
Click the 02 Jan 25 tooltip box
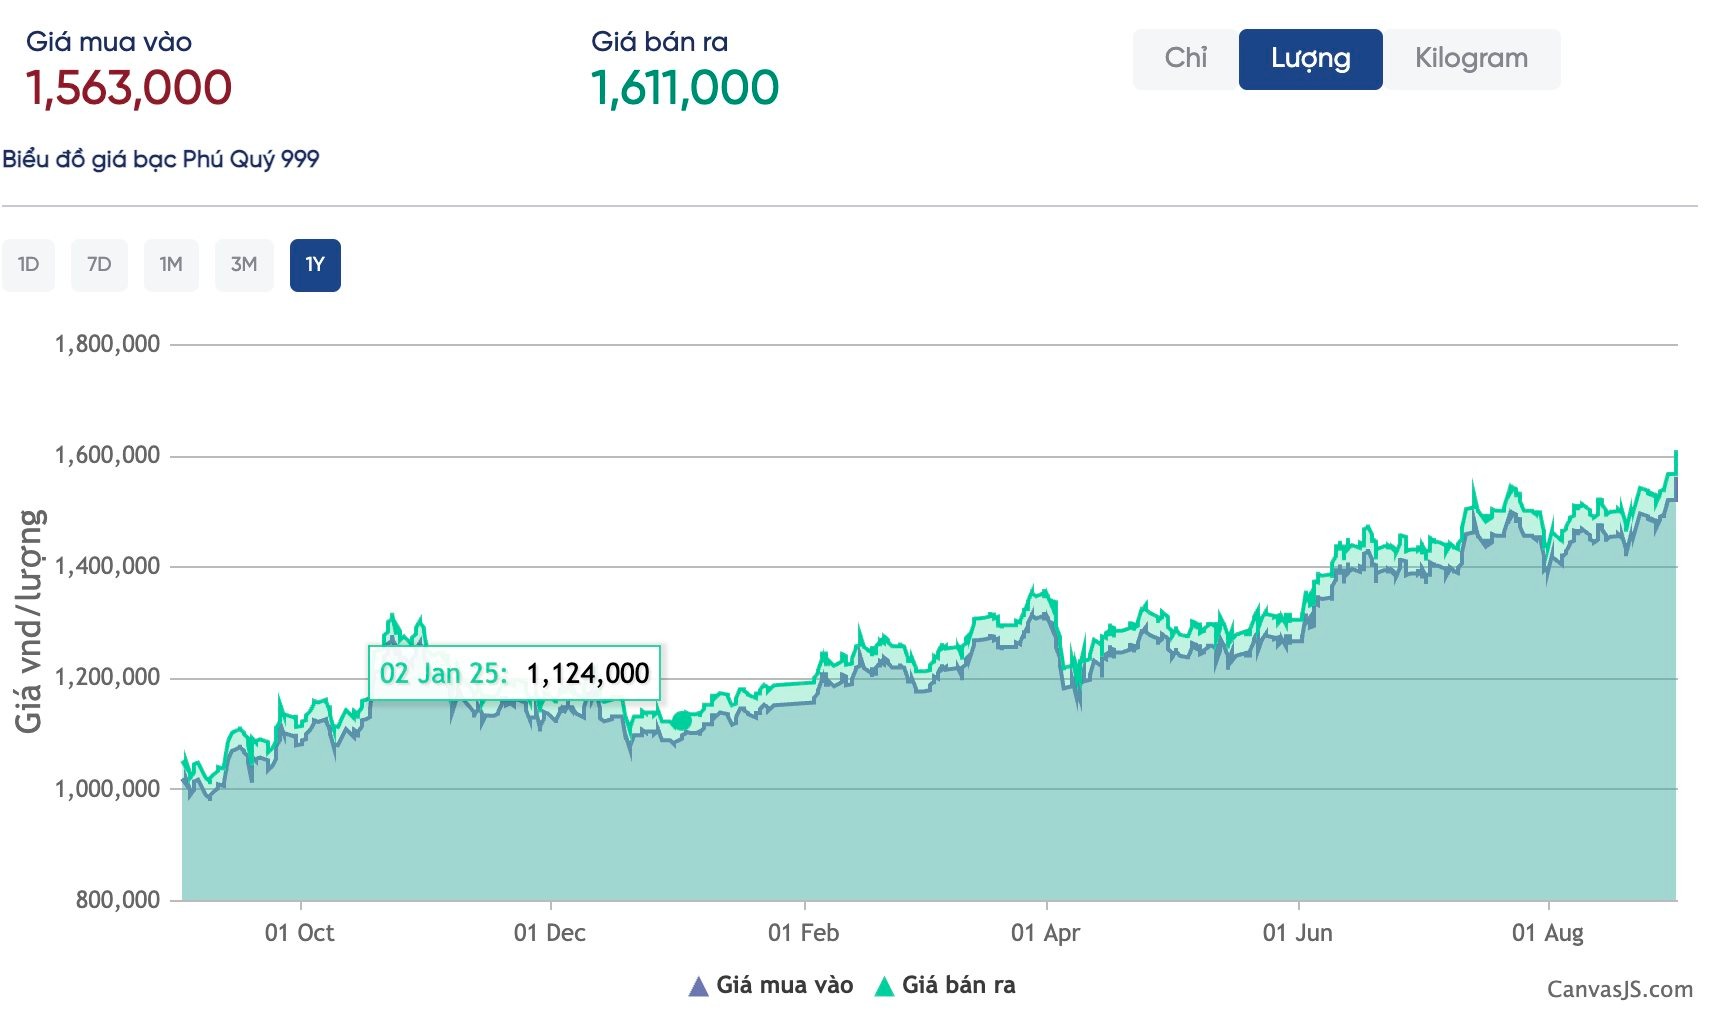tap(514, 673)
